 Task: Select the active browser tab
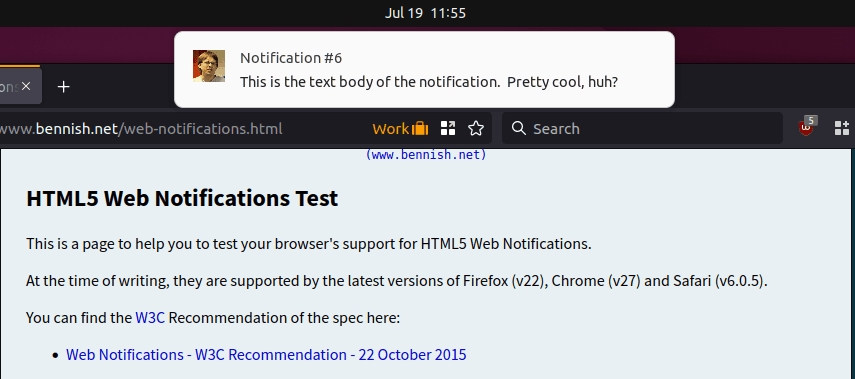tap(20, 86)
